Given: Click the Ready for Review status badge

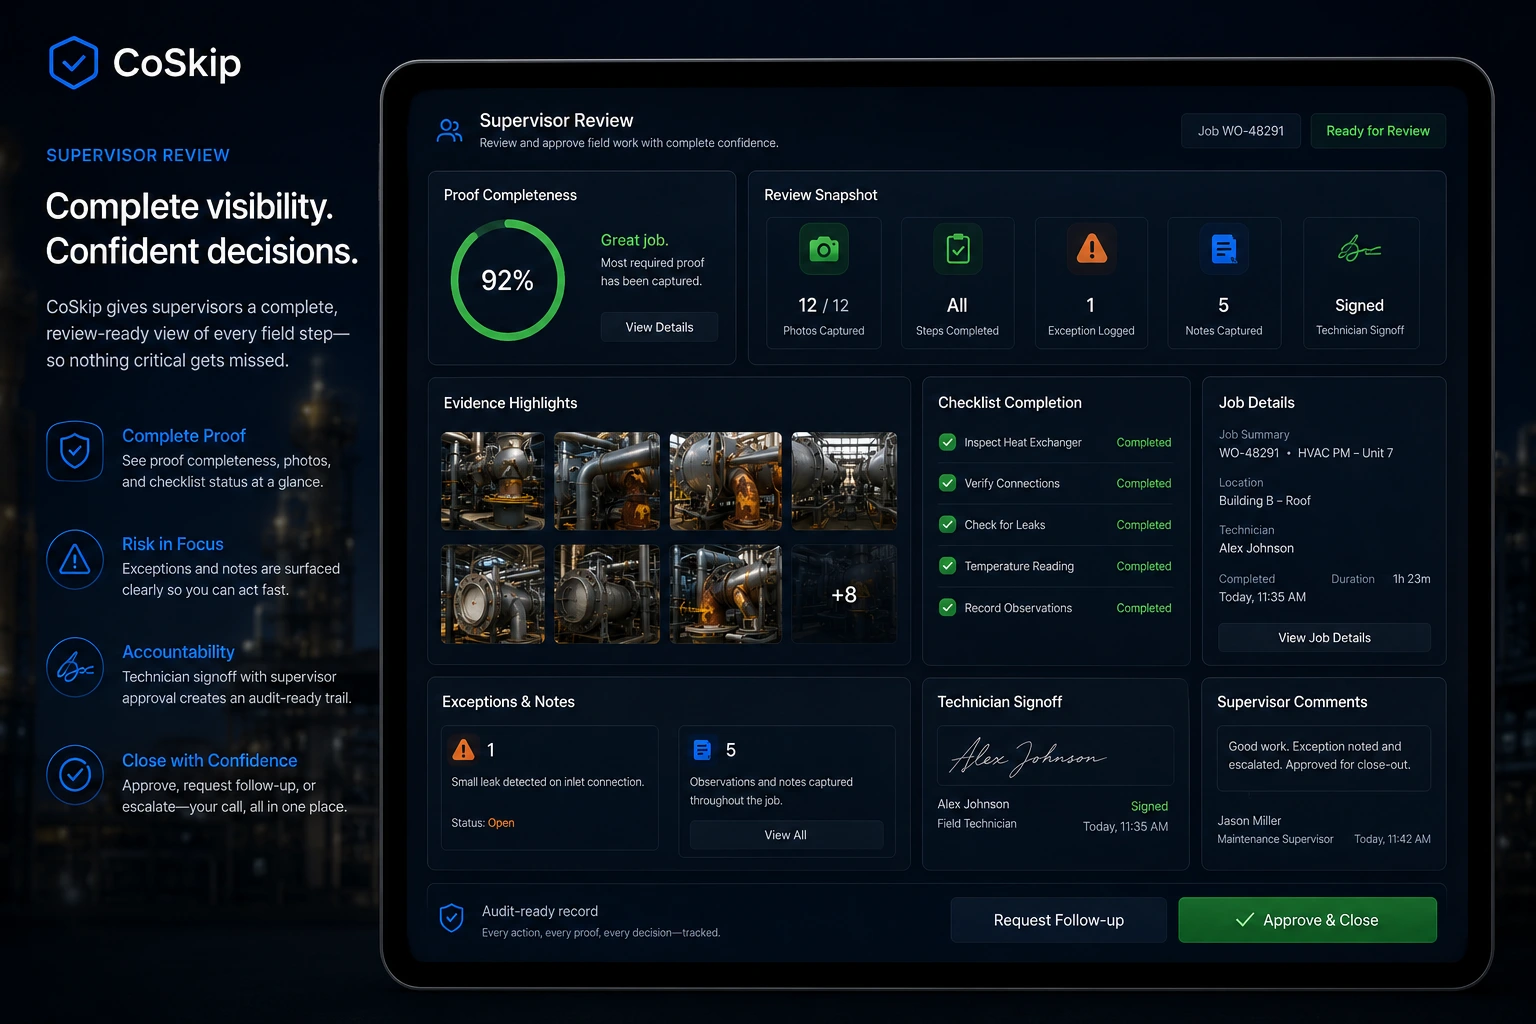Looking at the screenshot, I should (x=1378, y=131).
